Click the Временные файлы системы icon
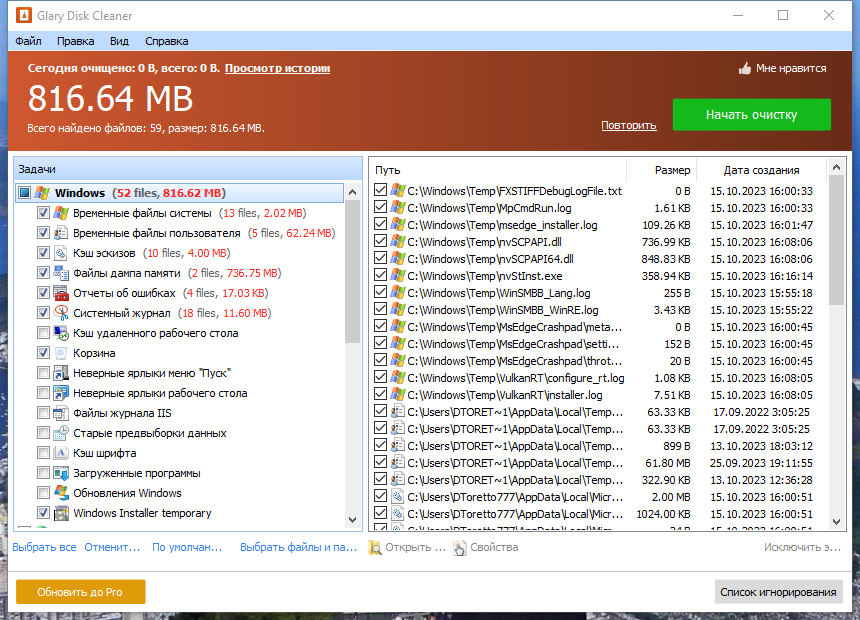 pos(61,213)
